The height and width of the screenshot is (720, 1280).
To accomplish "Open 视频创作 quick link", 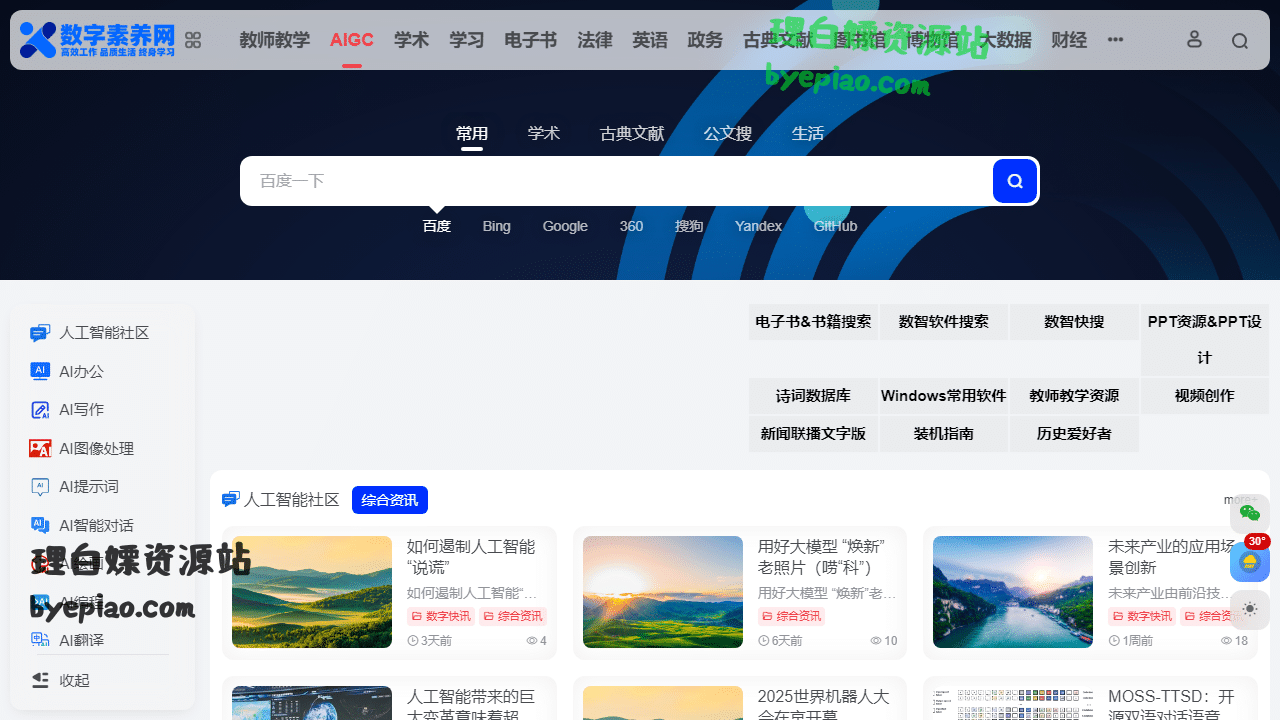I will click(x=1205, y=396).
